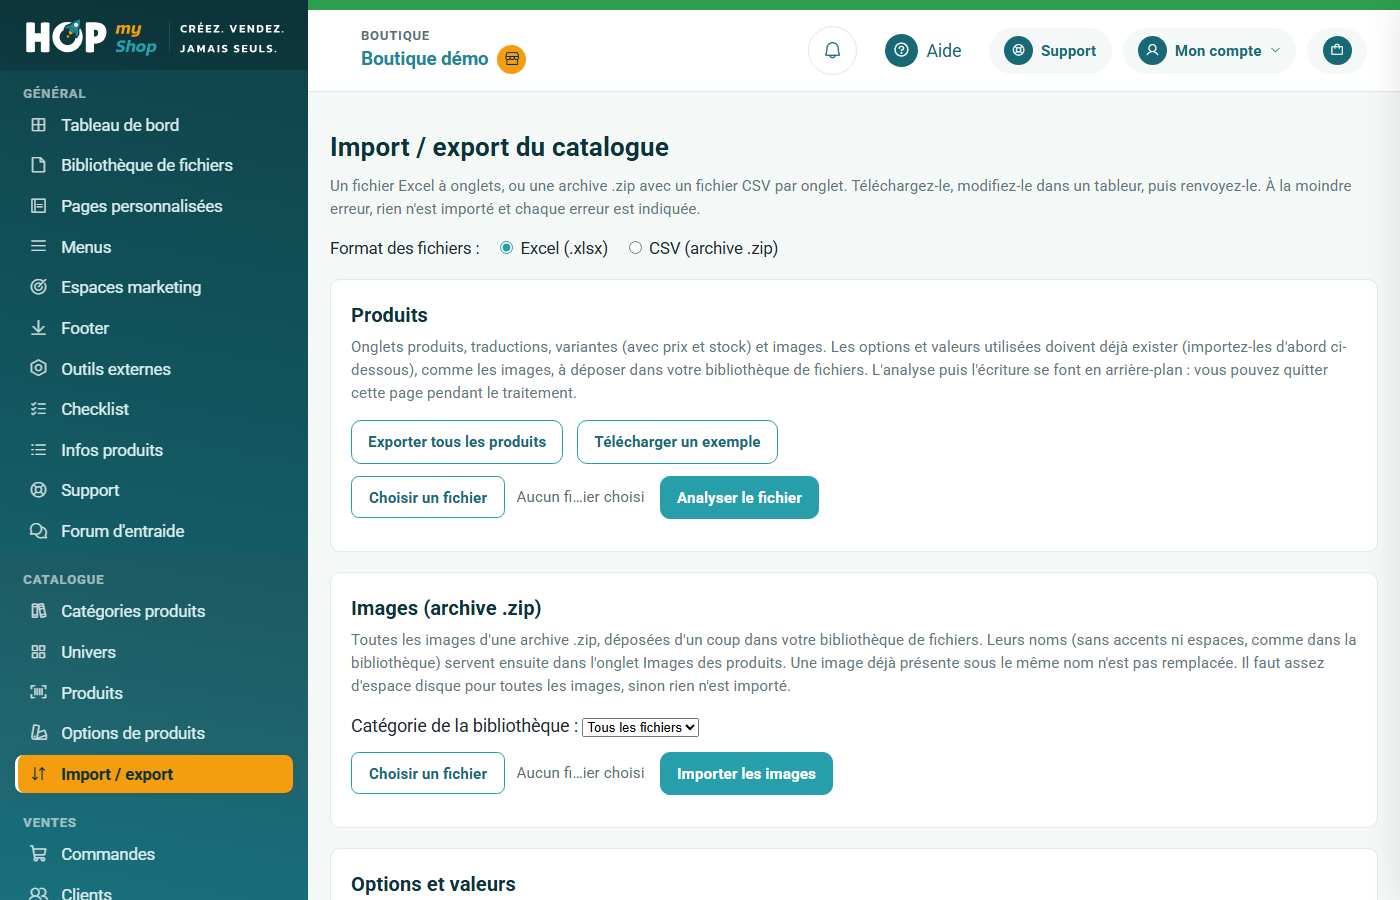
Task: Click the Forum d'entraide chat icon
Action: 39,531
